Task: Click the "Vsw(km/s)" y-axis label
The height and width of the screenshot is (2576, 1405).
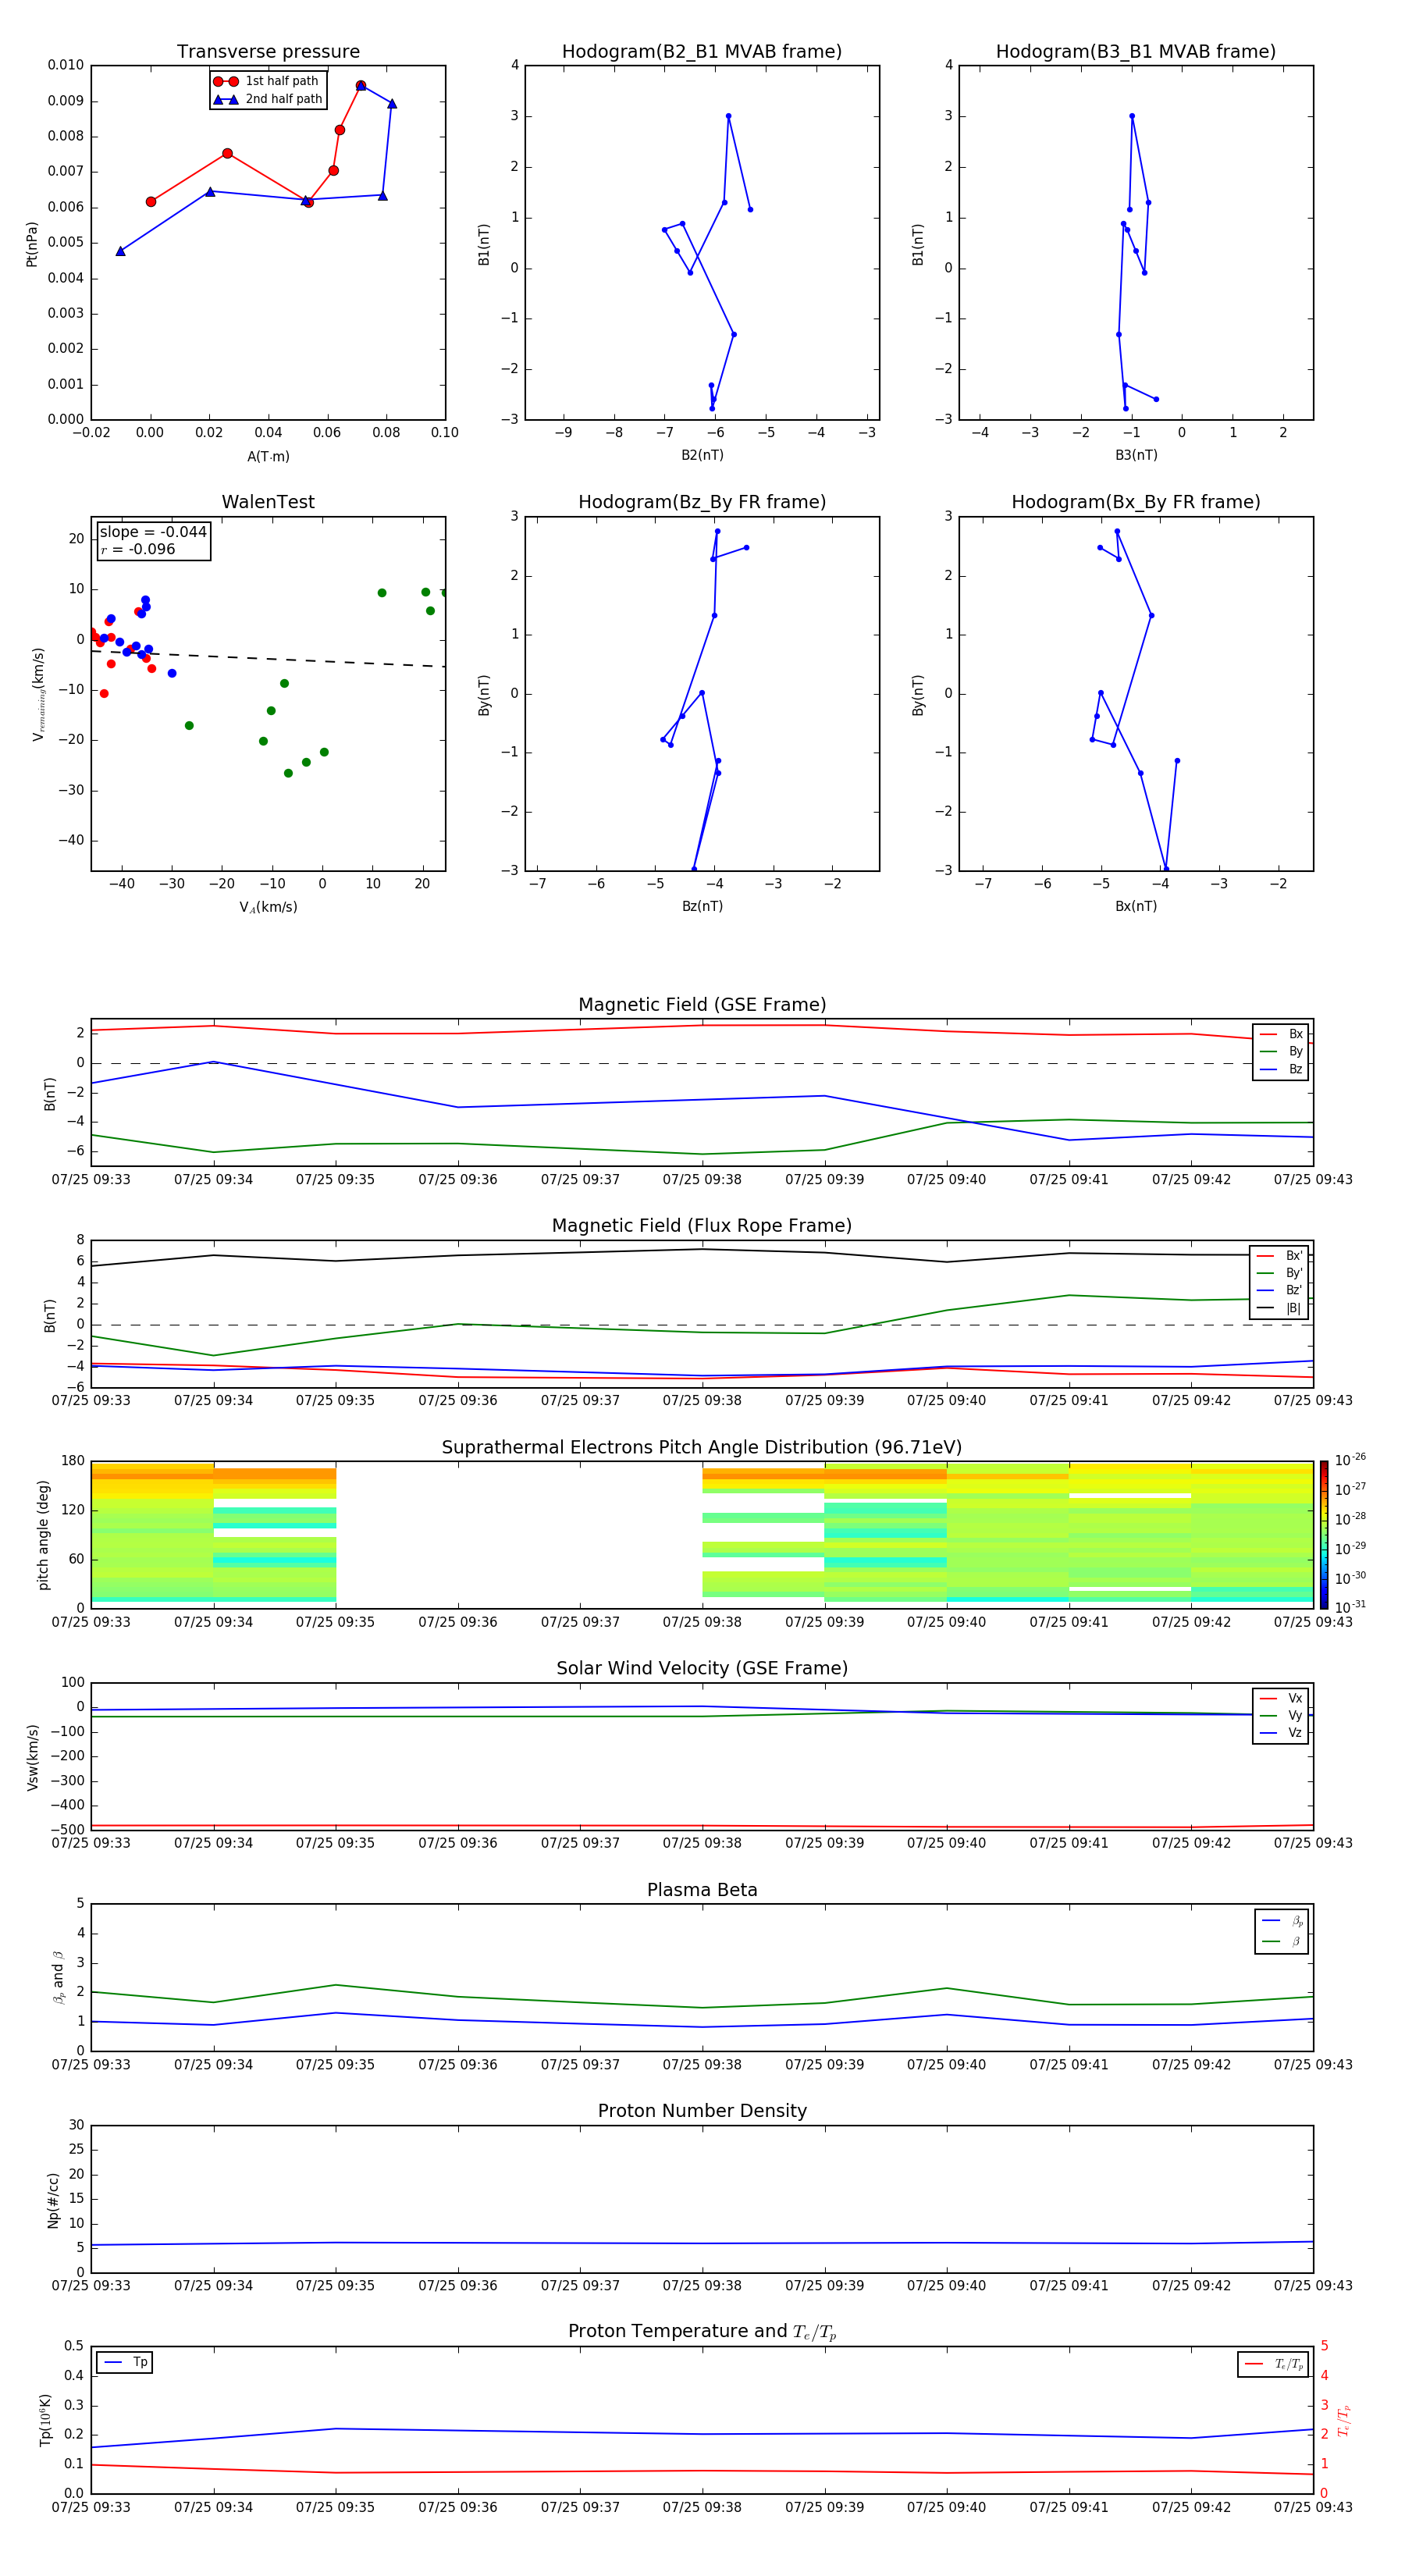Action: coord(33,1757)
